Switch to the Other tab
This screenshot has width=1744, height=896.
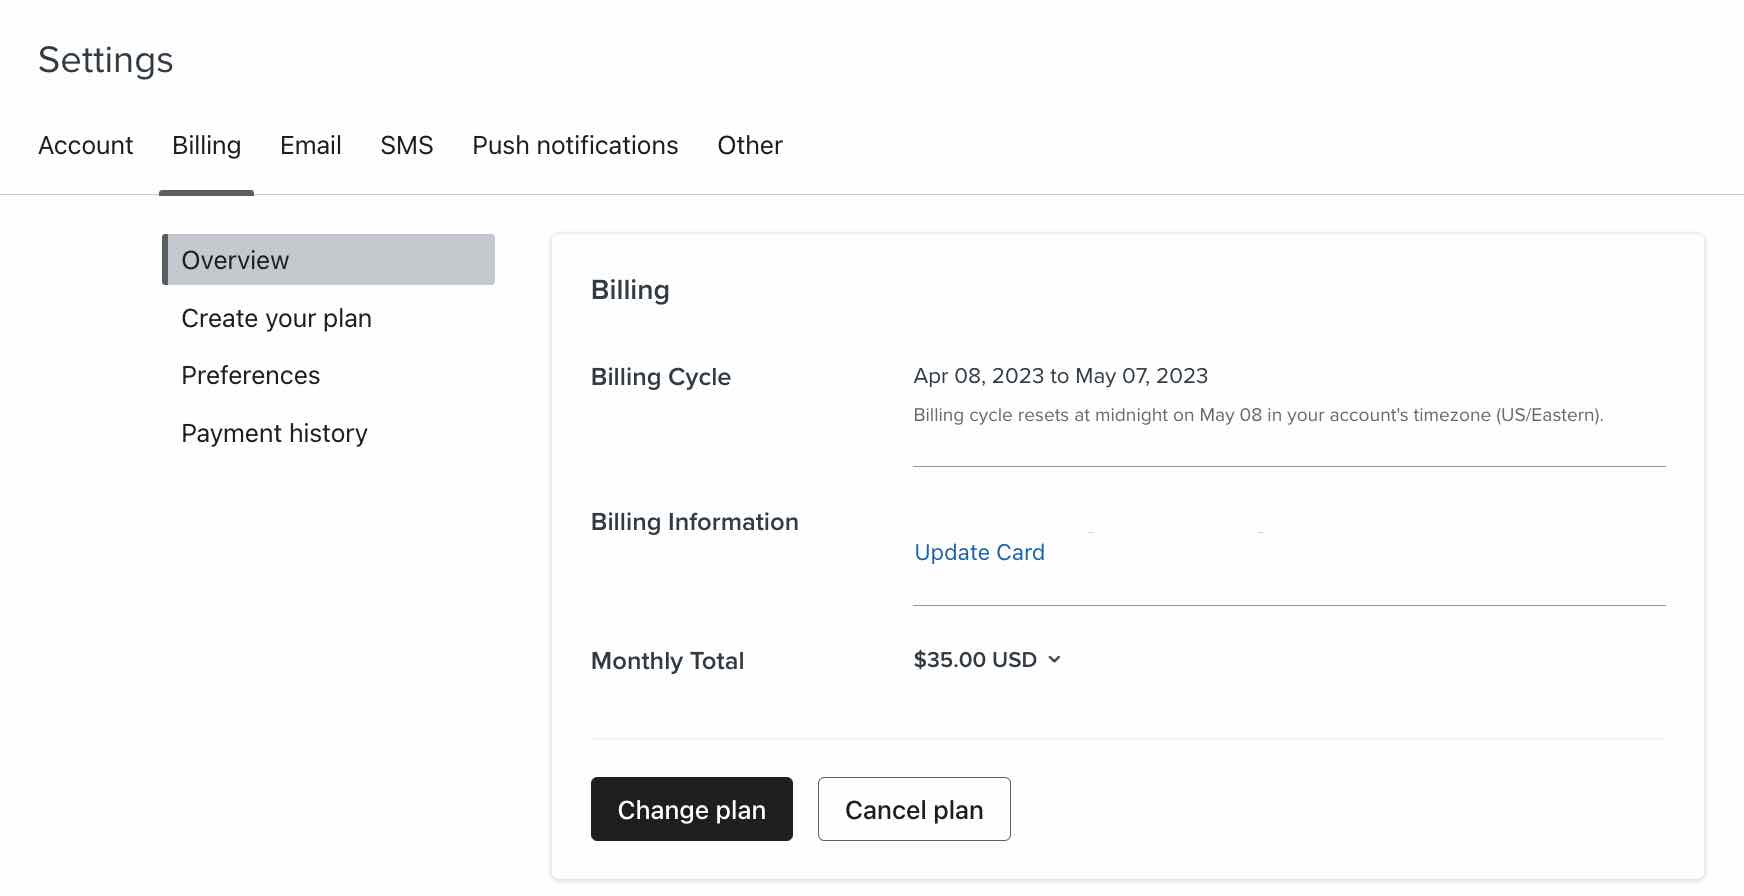(x=749, y=146)
